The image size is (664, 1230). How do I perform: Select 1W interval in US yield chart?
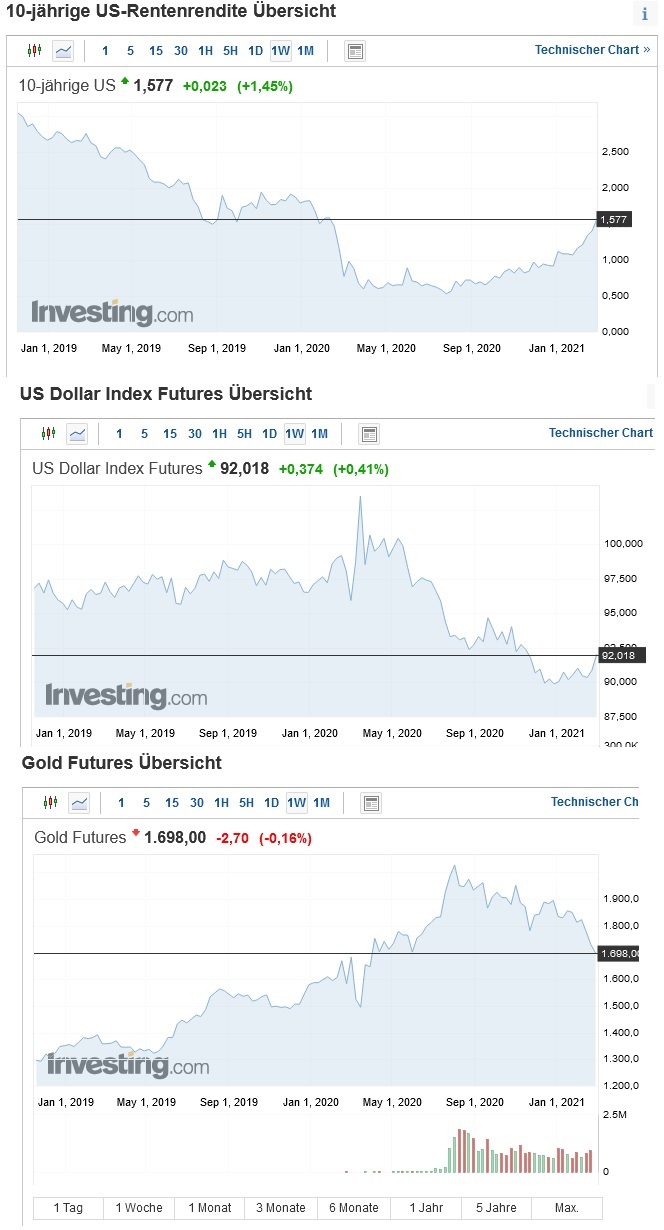[x=280, y=51]
